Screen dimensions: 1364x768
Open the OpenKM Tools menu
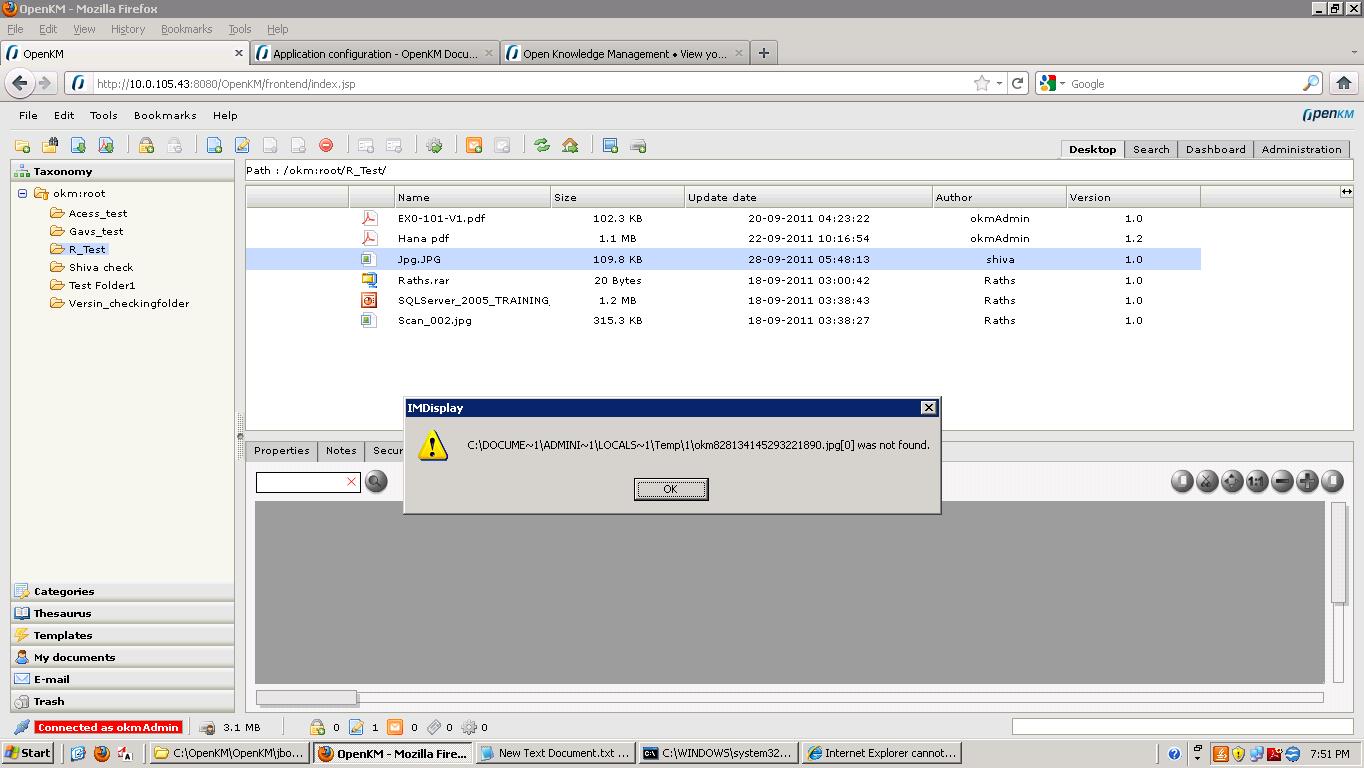click(x=103, y=116)
